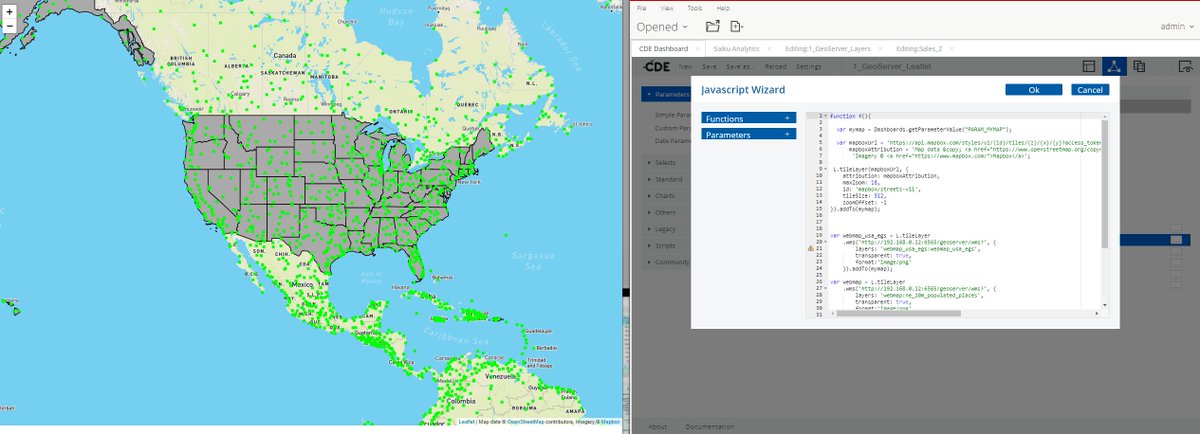Click Reload in CDE toolbar
The height and width of the screenshot is (434, 1200).
pos(775,66)
